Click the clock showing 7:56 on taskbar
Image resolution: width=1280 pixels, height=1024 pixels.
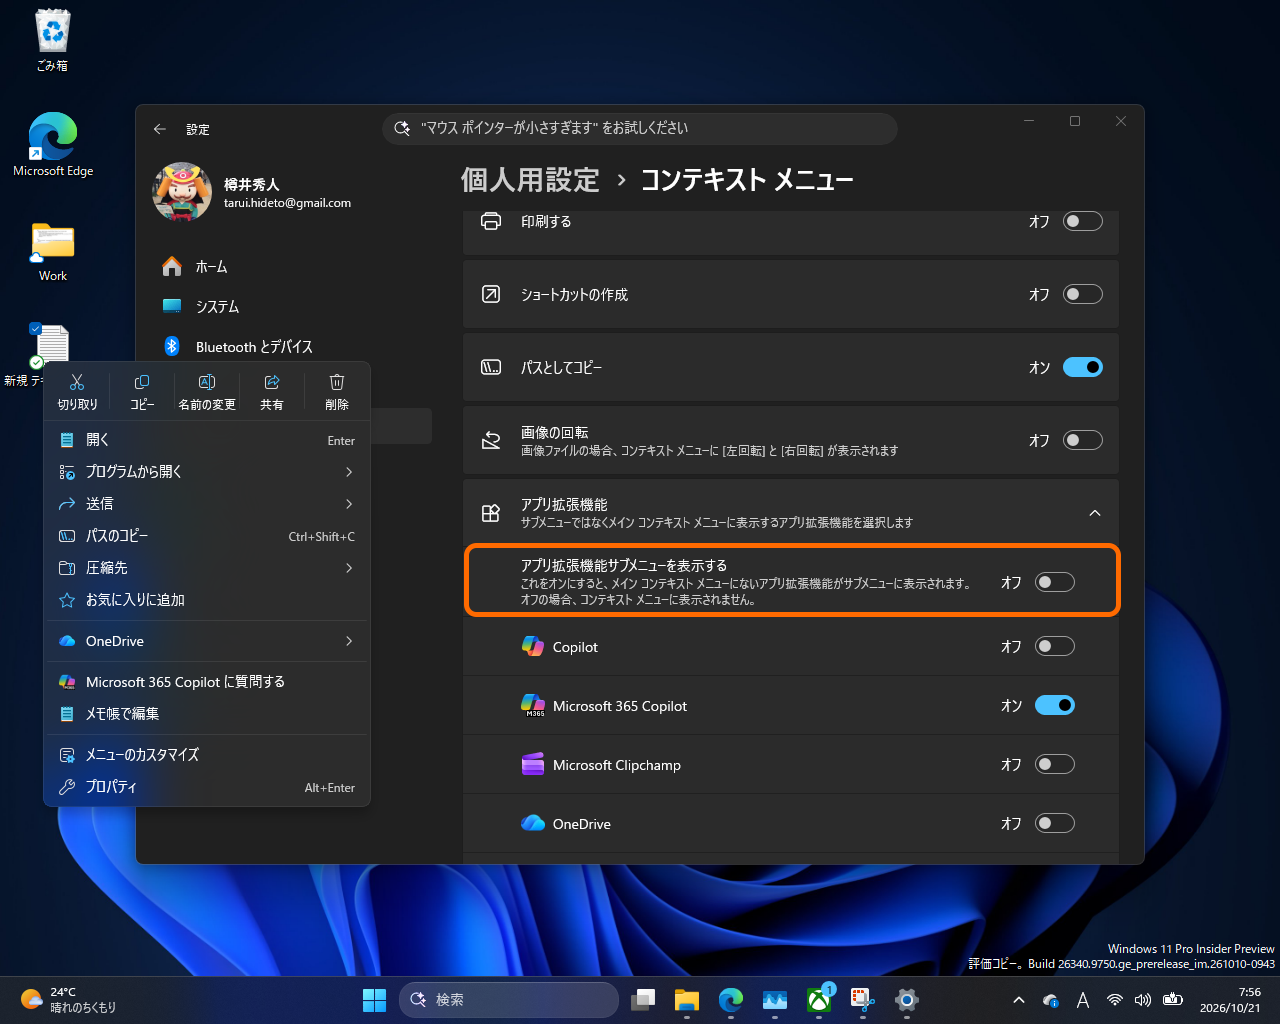pyautogui.click(x=1230, y=1000)
